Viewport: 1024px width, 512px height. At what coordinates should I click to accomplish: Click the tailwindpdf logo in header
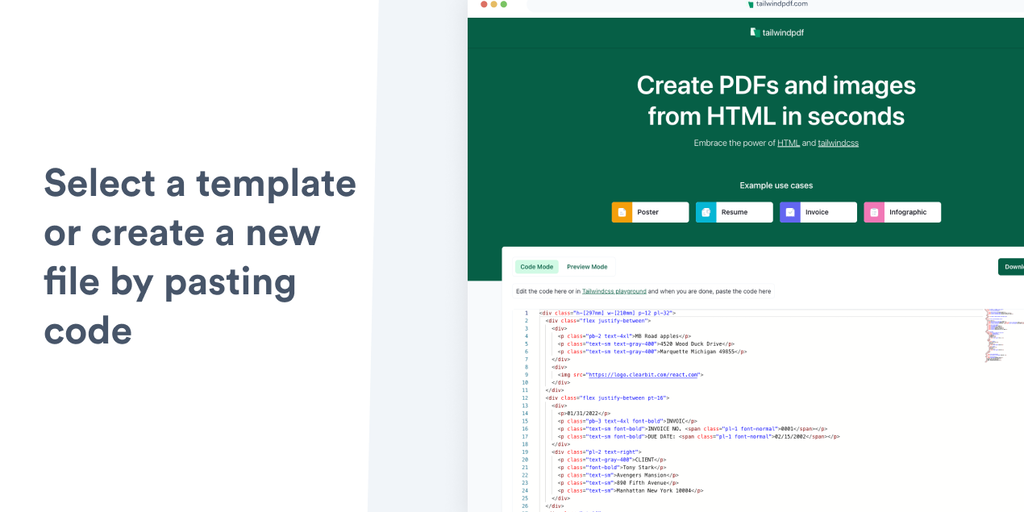coord(777,32)
